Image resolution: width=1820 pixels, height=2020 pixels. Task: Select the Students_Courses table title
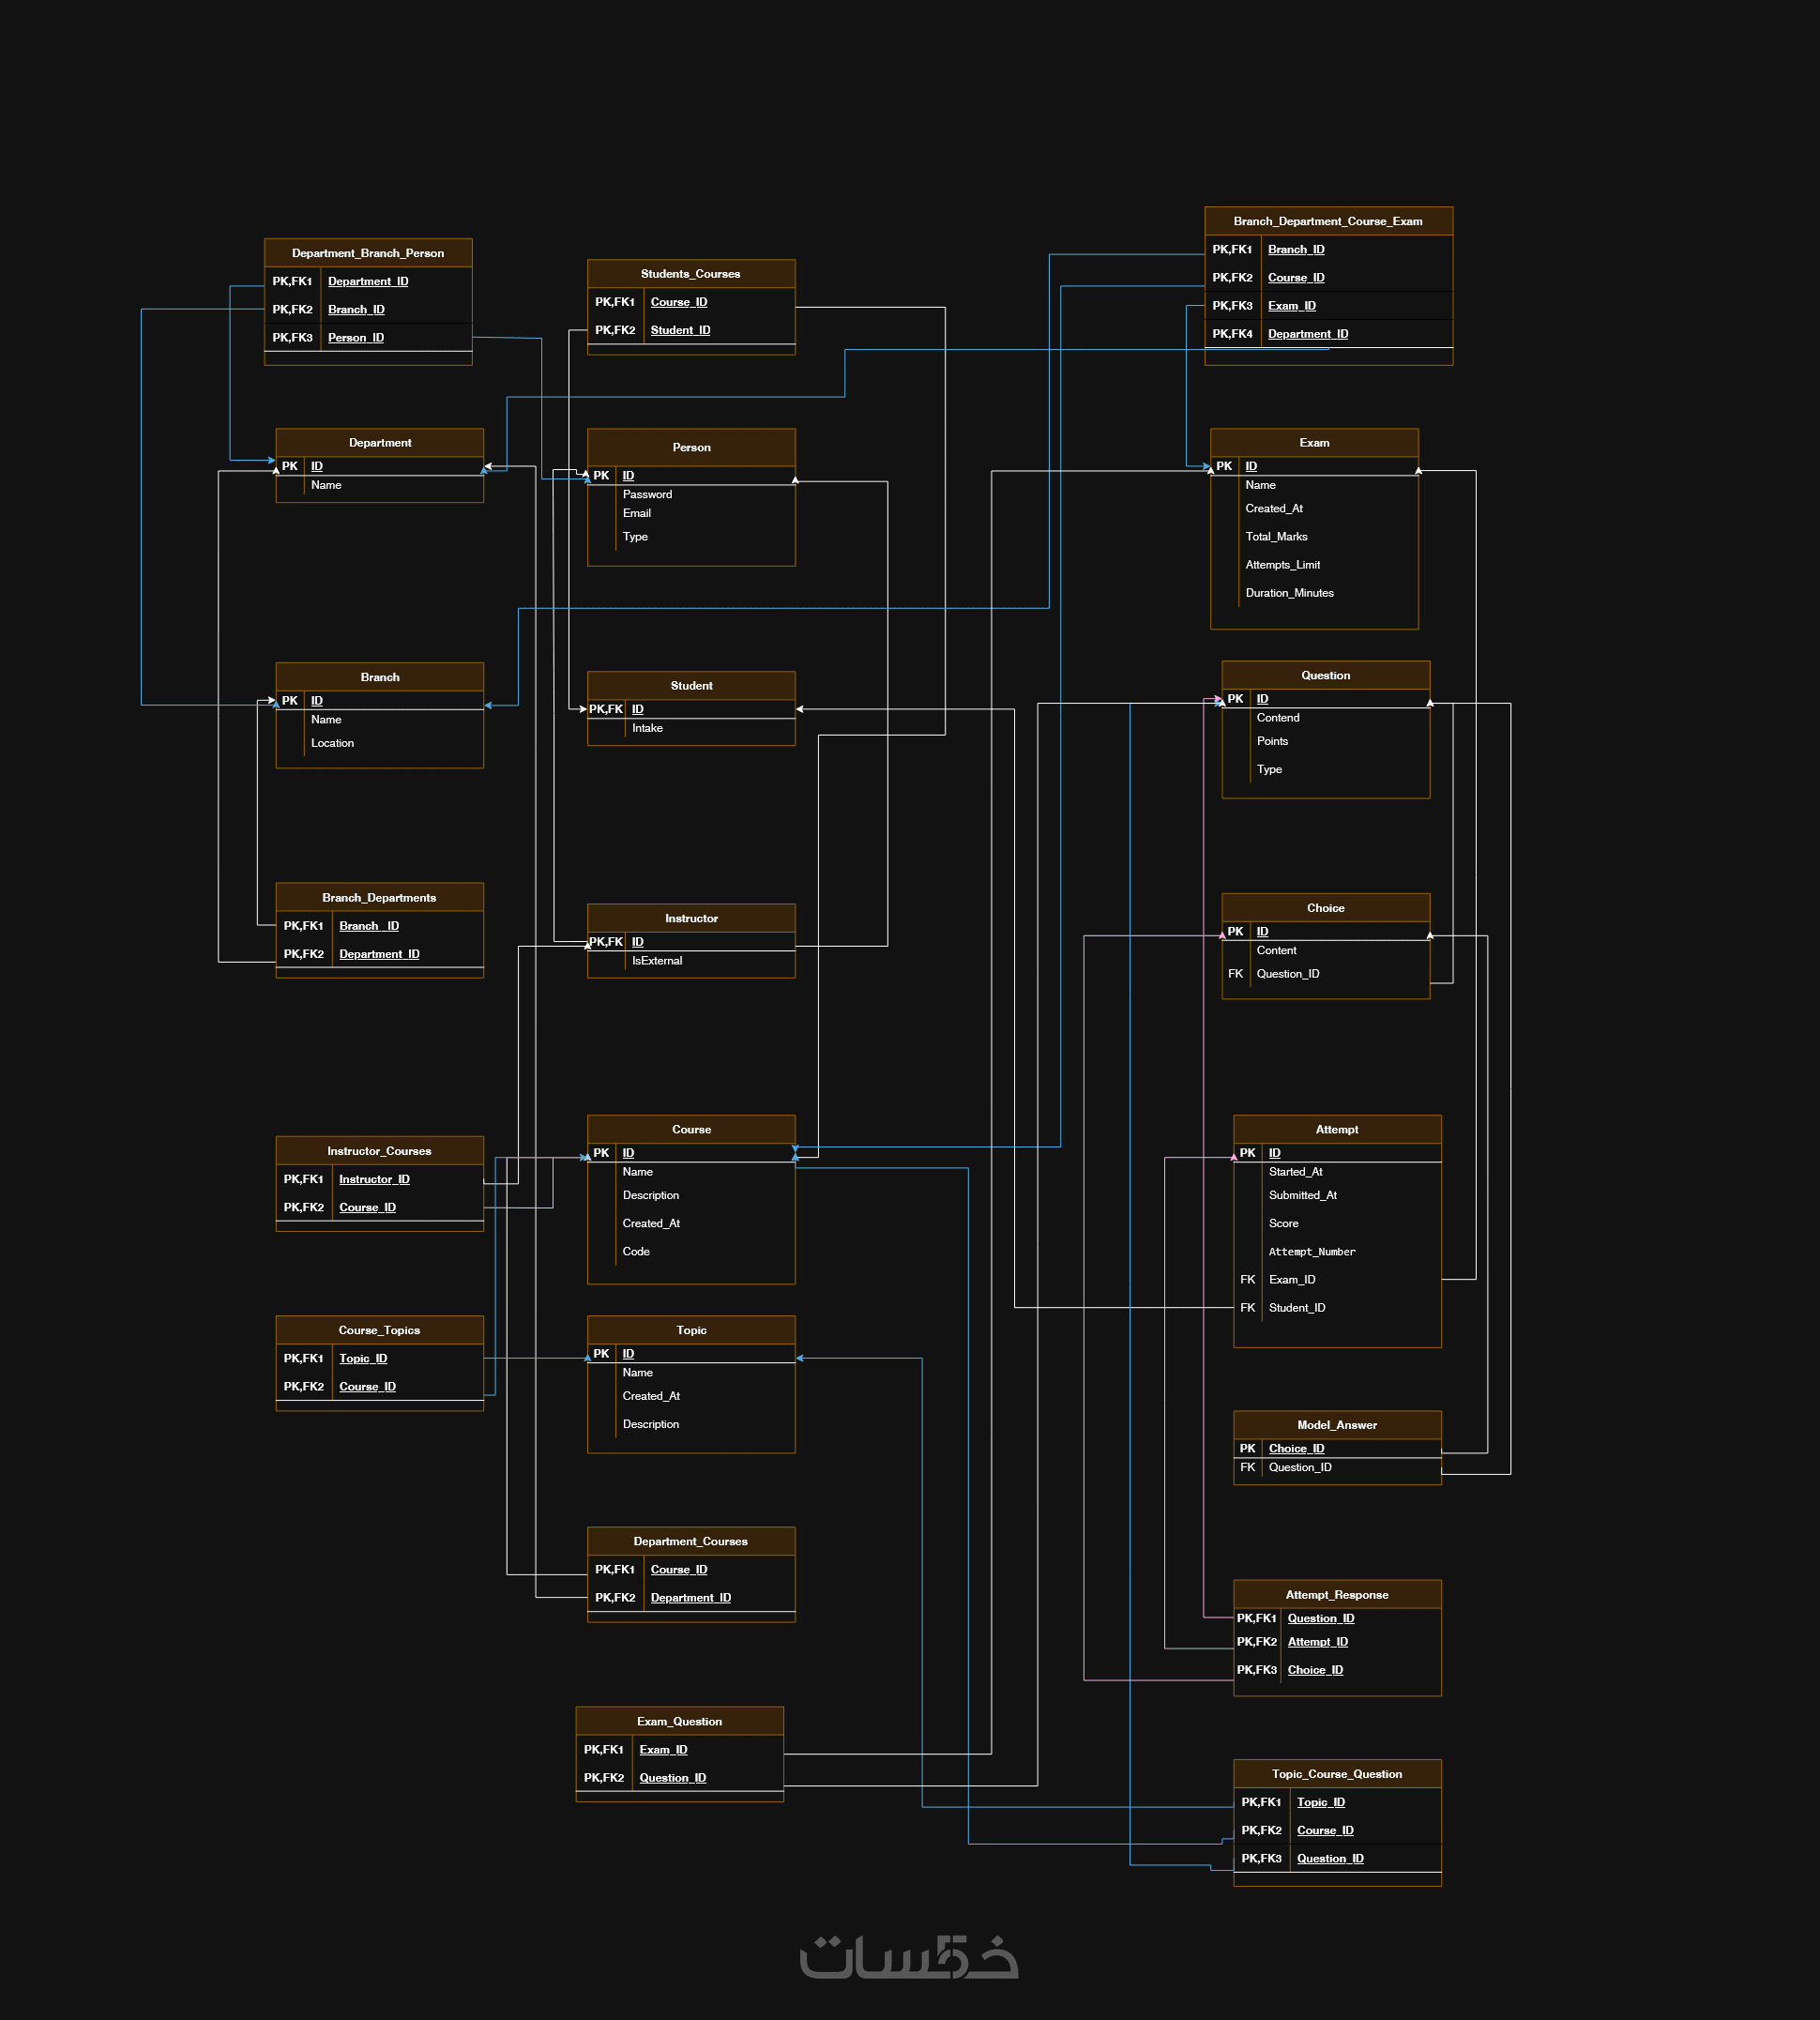click(x=690, y=274)
